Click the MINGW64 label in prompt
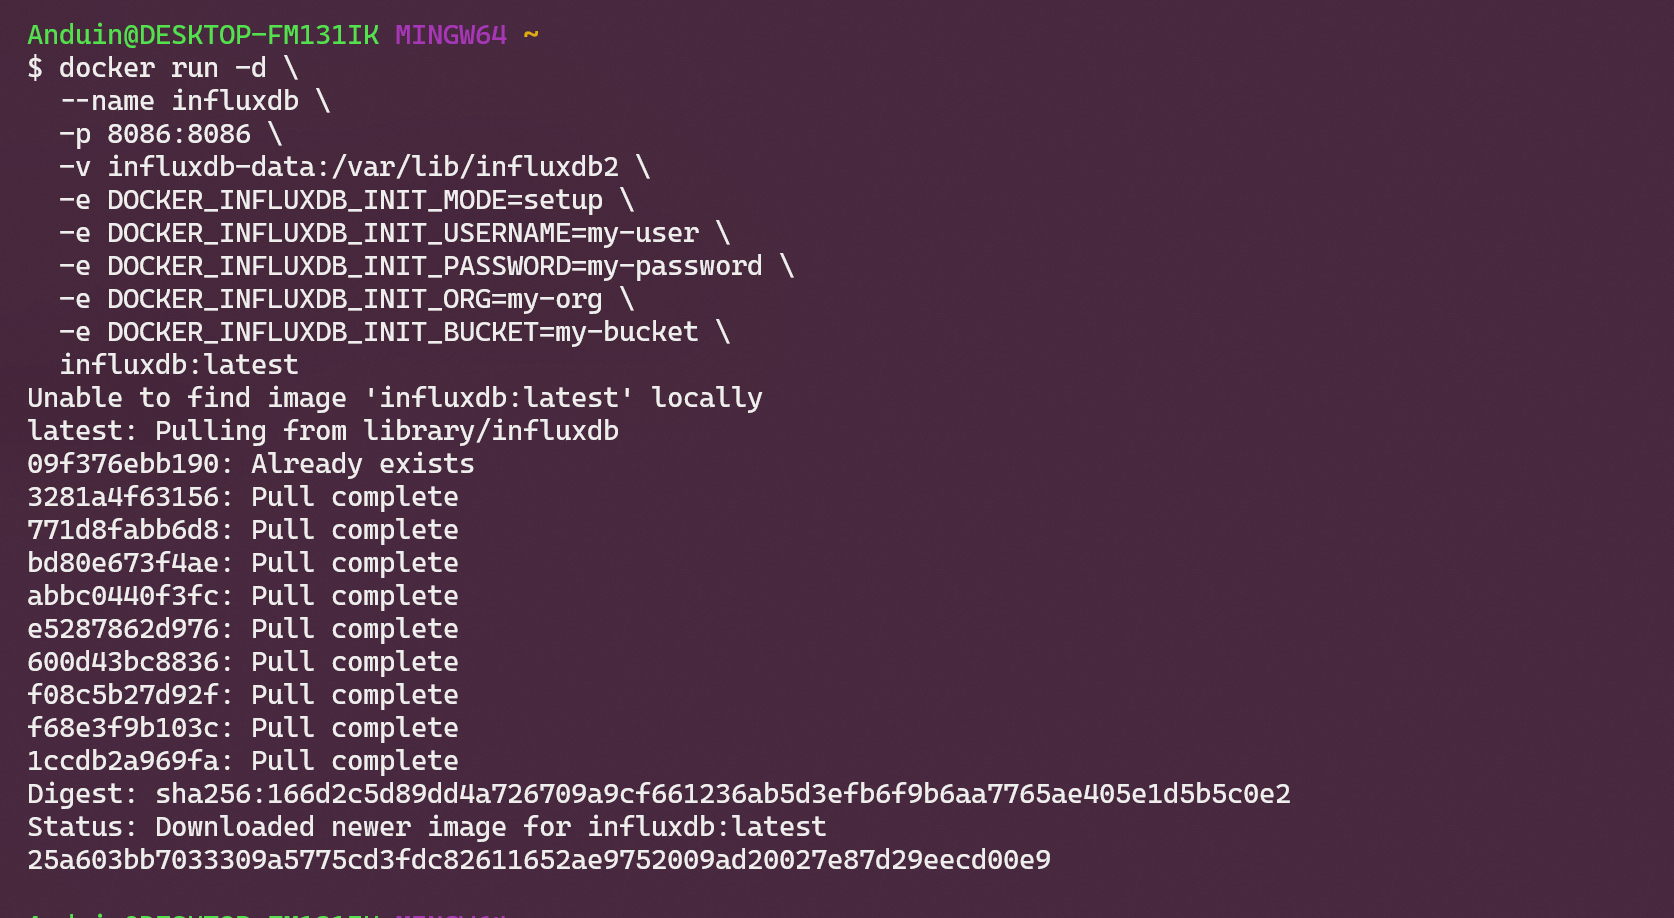Screen dimensions: 1674x918 coord(450,35)
